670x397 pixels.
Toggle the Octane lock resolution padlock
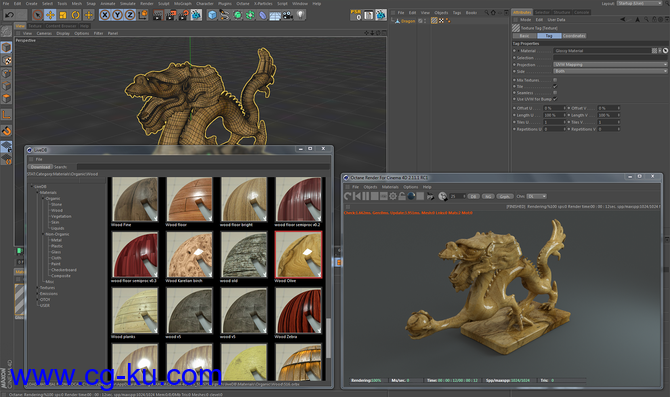click(x=402, y=196)
